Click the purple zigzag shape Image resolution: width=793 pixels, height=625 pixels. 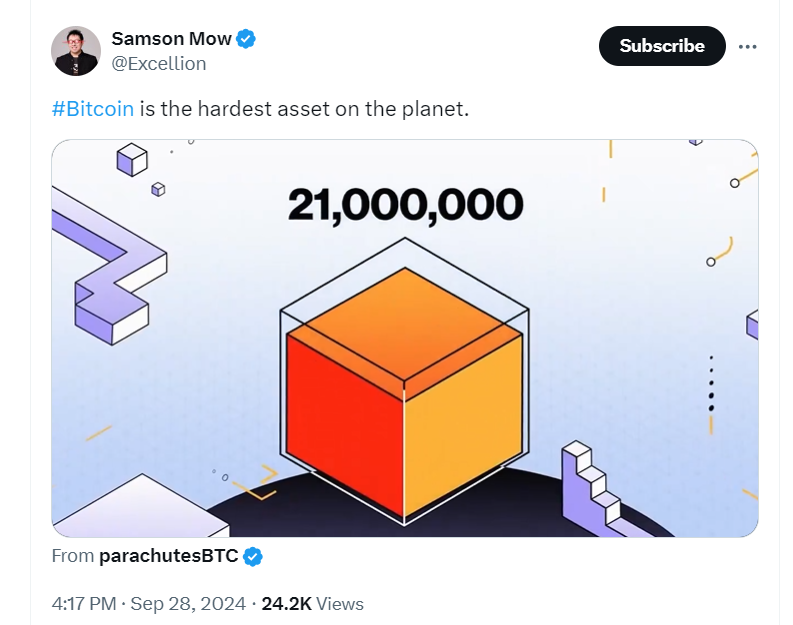[109, 266]
